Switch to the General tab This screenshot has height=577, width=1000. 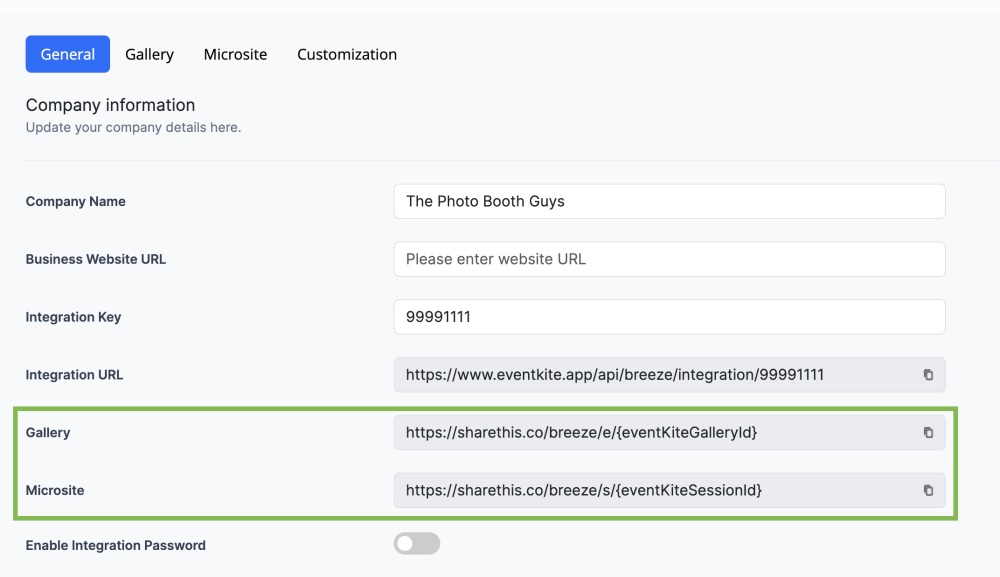pyautogui.click(x=68, y=54)
